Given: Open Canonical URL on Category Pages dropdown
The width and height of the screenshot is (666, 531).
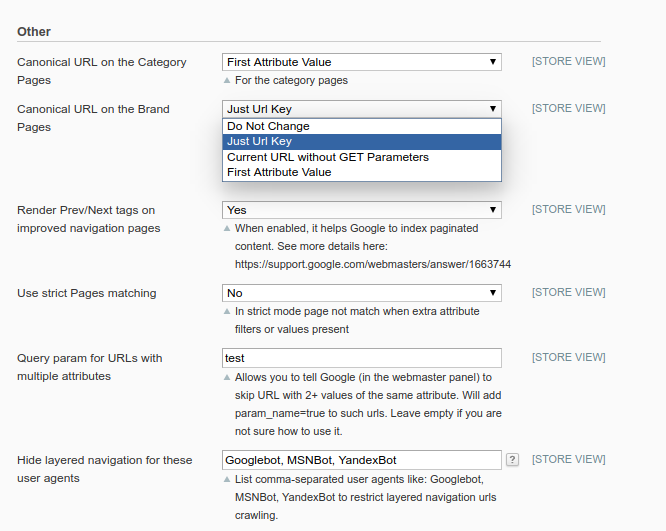Looking at the screenshot, I should coord(361,62).
